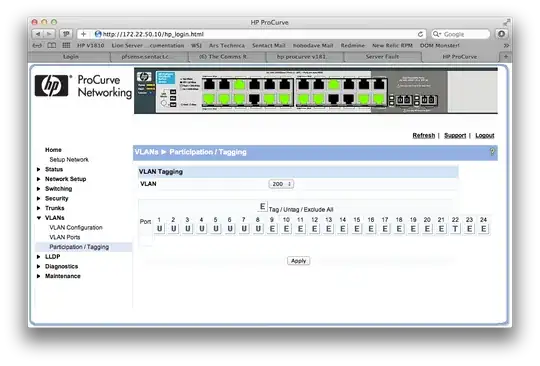Toggle port 9 tagging button

pos(272,229)
